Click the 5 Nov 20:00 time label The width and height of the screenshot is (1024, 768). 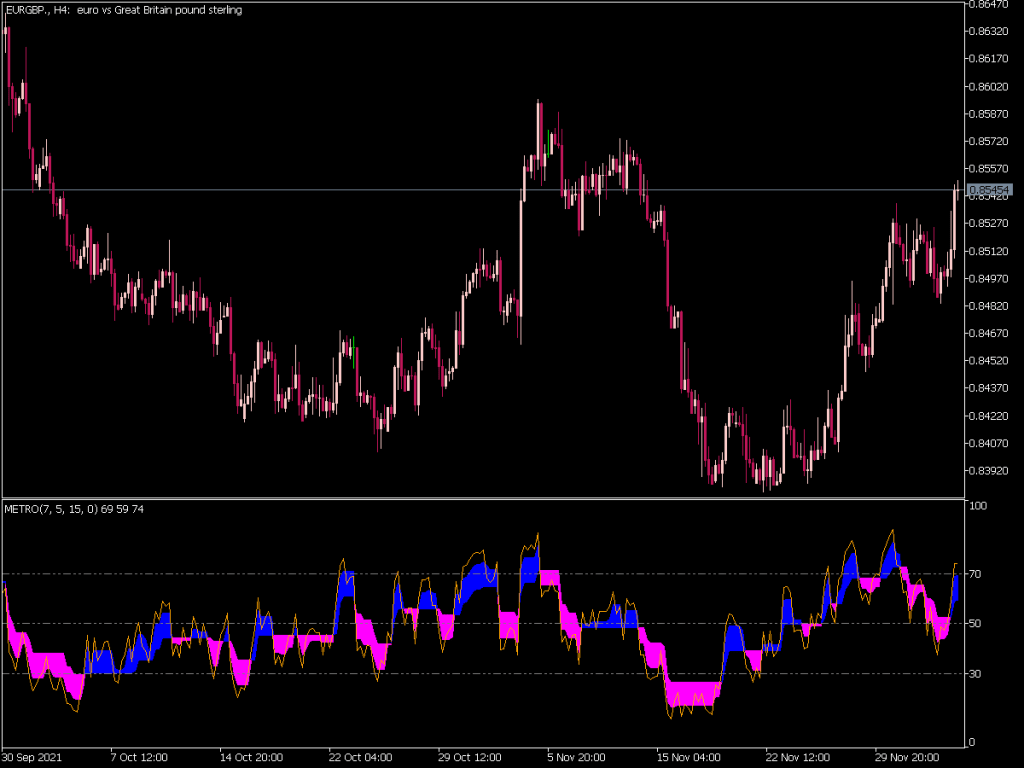click(x=575, y=757)
